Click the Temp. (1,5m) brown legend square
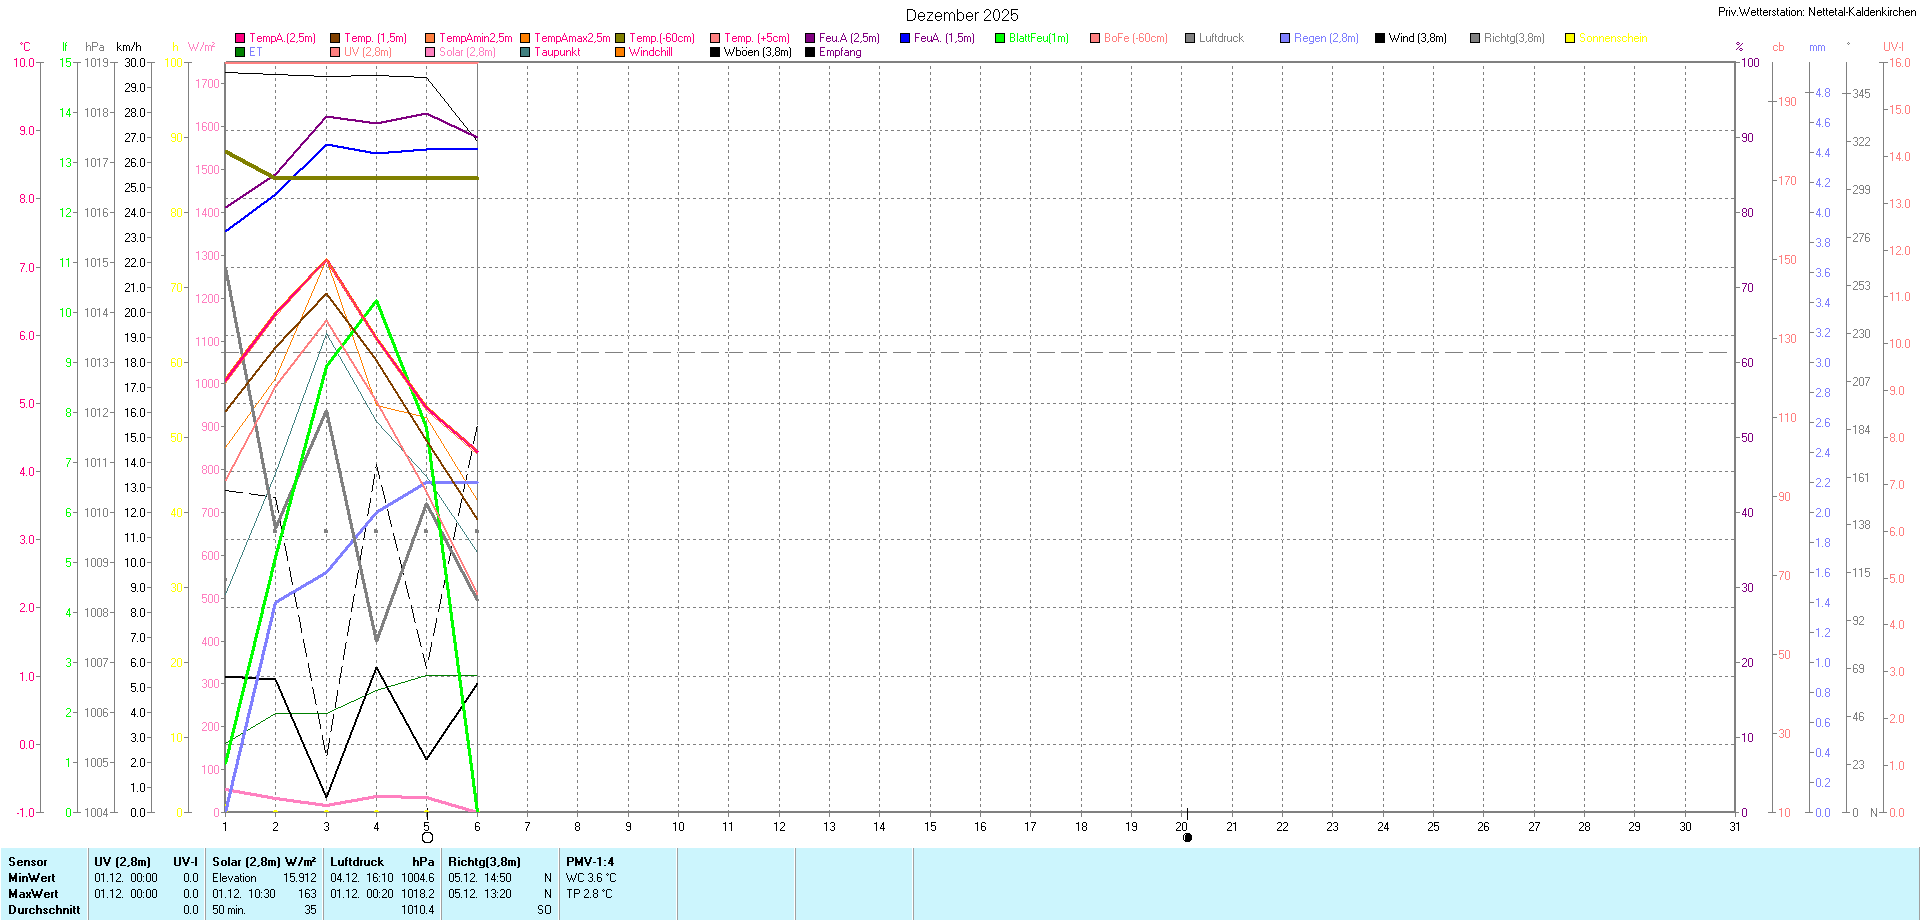 335,38
